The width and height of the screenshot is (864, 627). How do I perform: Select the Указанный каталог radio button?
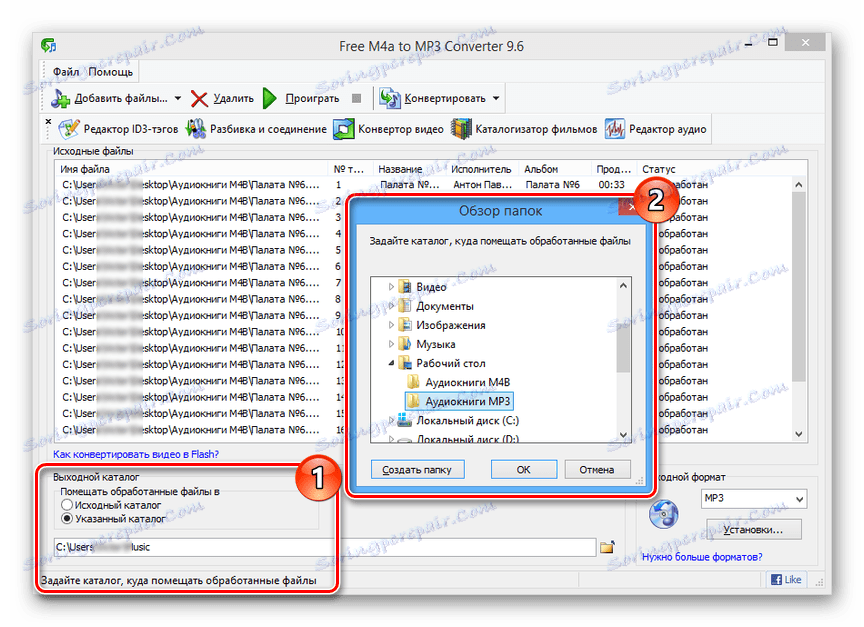pyautogui.click(x=67, y=518)
